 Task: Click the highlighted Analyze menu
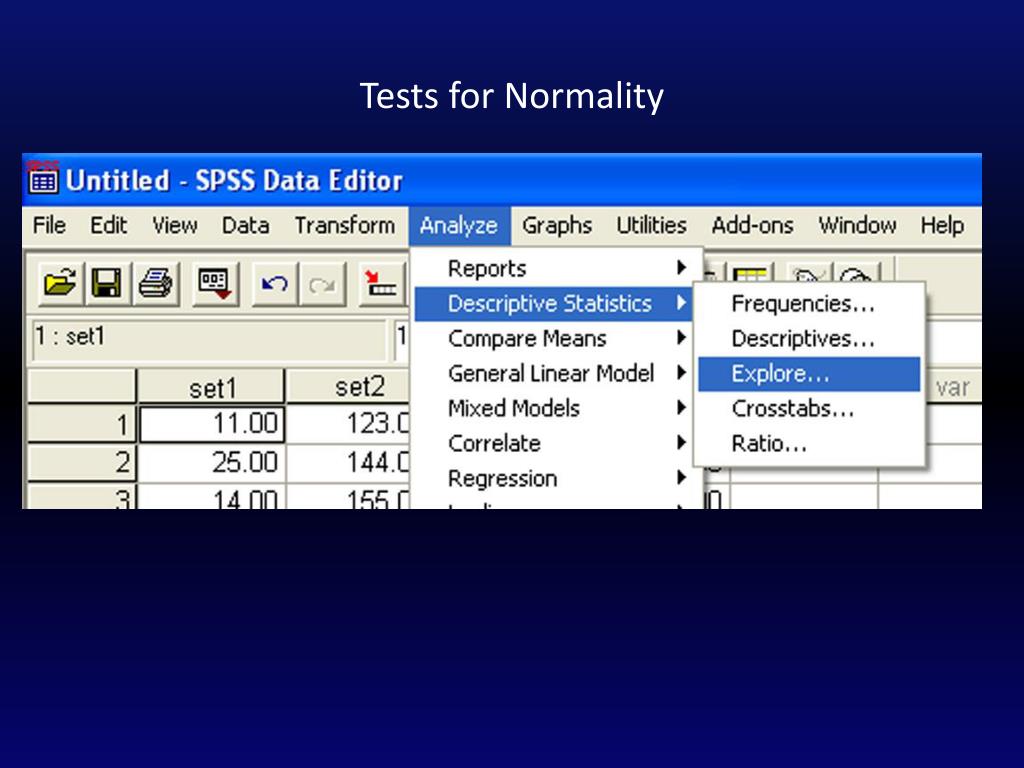coord(459,226)
